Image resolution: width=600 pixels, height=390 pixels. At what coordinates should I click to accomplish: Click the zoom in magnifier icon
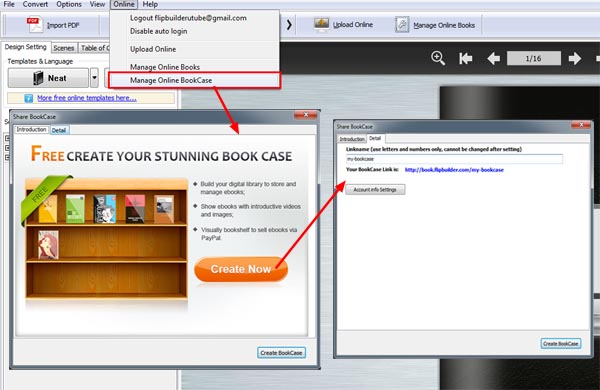[x=438, y=58]
